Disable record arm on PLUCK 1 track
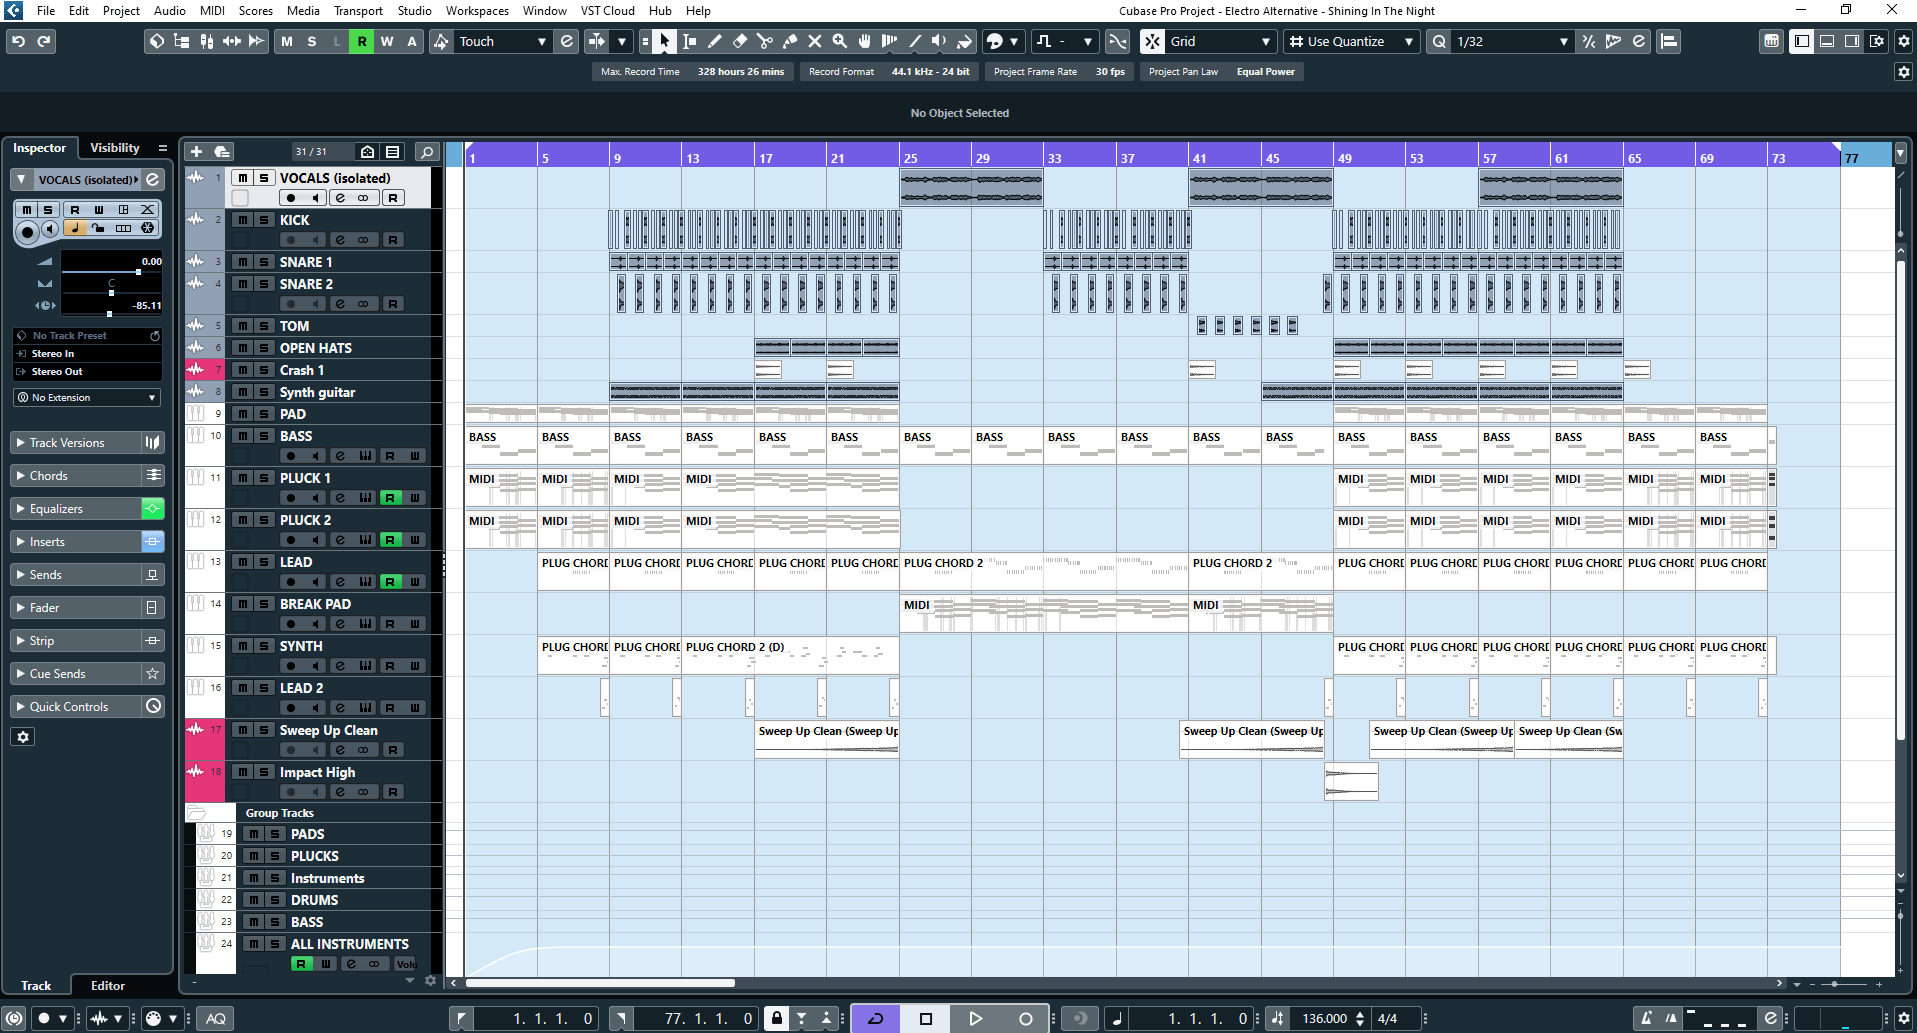The width and height of the screenshot is (1917, 1033). tap(390, 497)
